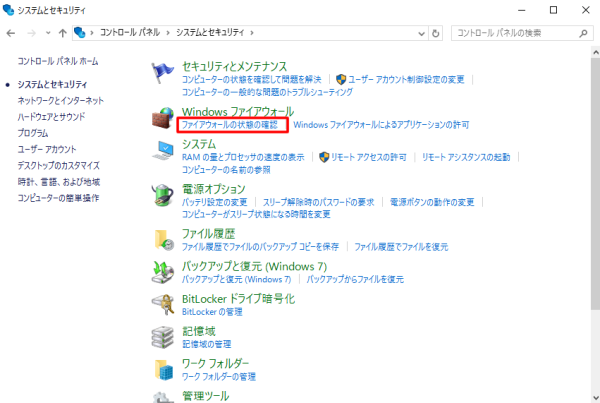Click the Control Panel icon in the address bar
Screen dimensions: 600x403
coord(80,33)
